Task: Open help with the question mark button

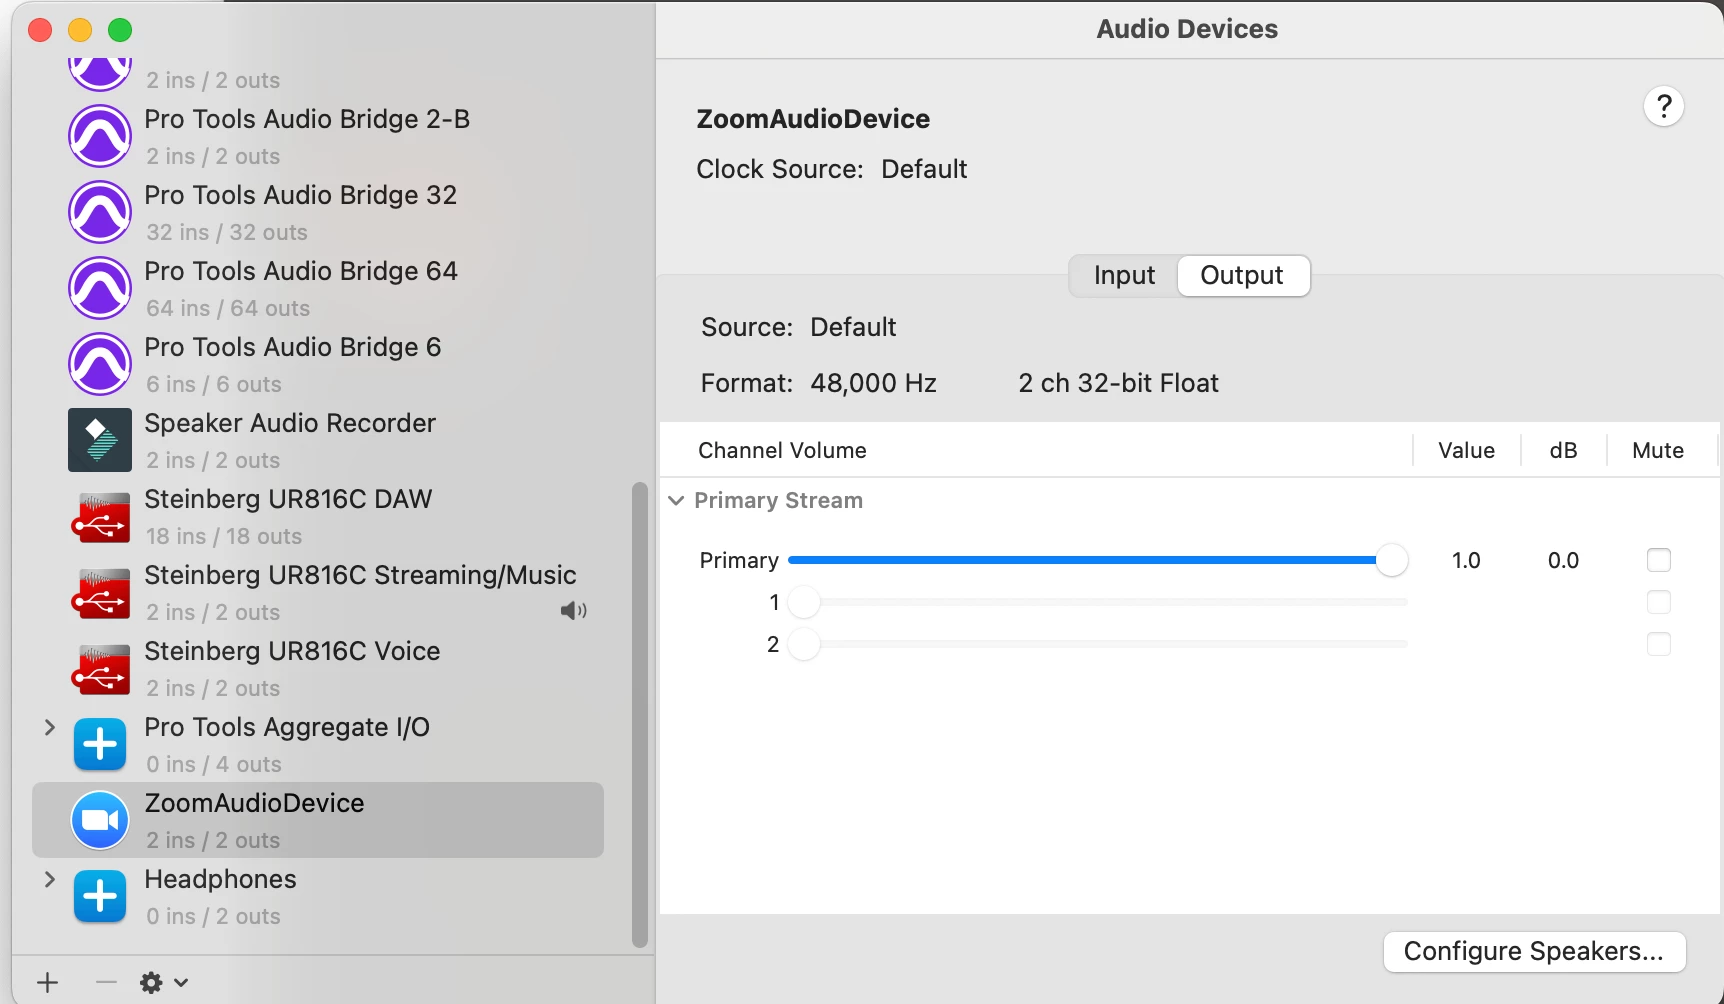Action: 1664,106
